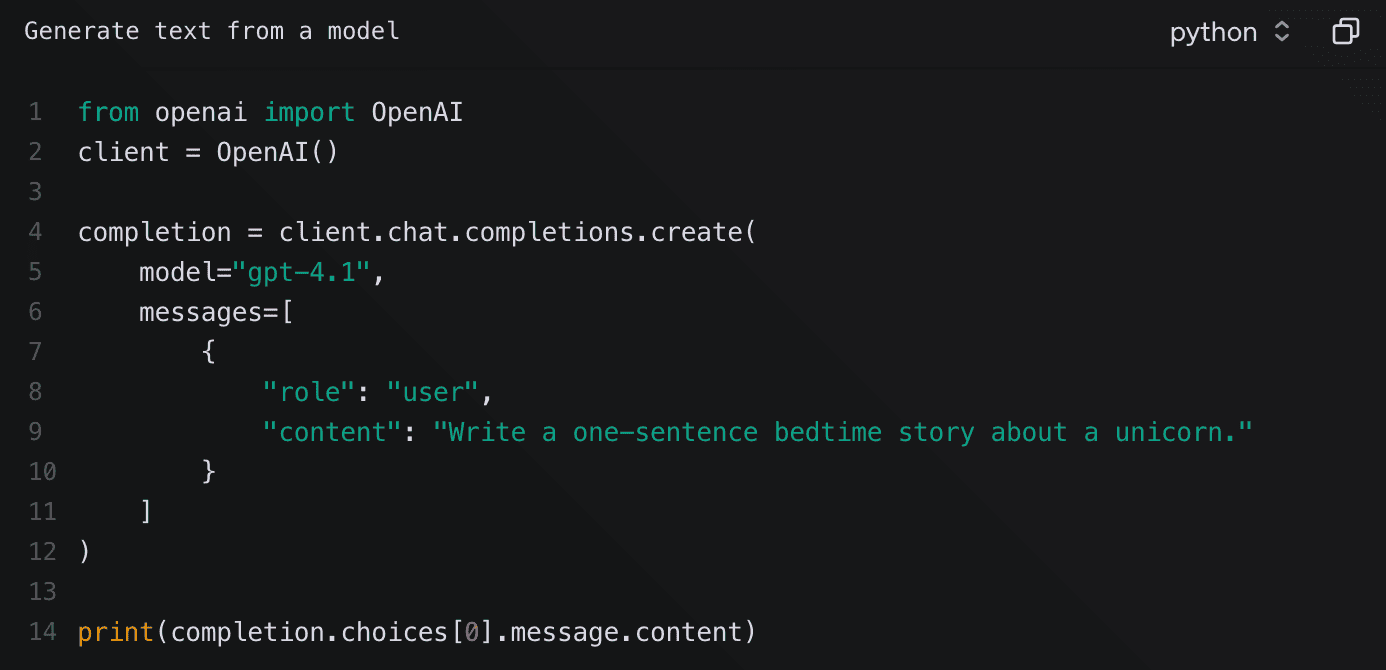Click the Generate text from a model header
Image resolution: width=1386 pixels, height=670 pixels.
(x=211, y=31)
